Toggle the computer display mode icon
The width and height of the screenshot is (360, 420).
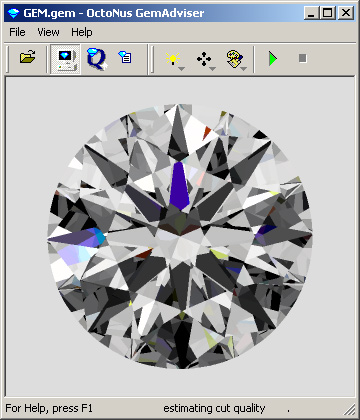pos(65,59)
